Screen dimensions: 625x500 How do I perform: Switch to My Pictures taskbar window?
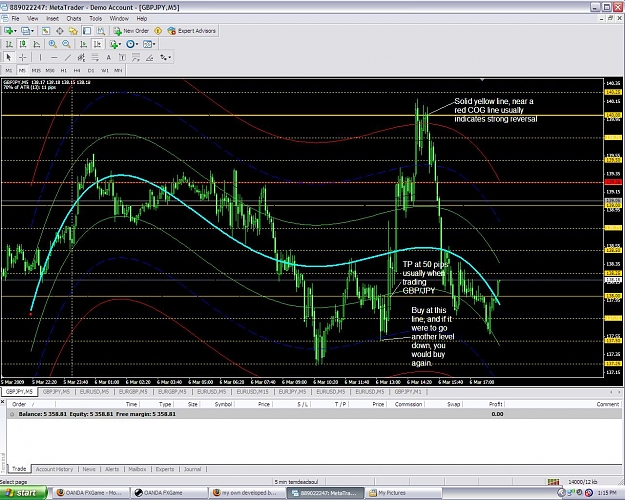click(404, 493)
